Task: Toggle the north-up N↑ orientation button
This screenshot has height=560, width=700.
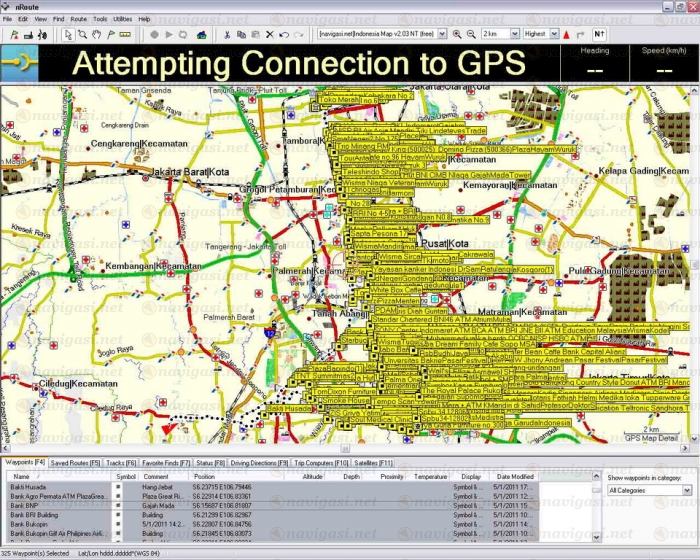Action: (599, 33)
